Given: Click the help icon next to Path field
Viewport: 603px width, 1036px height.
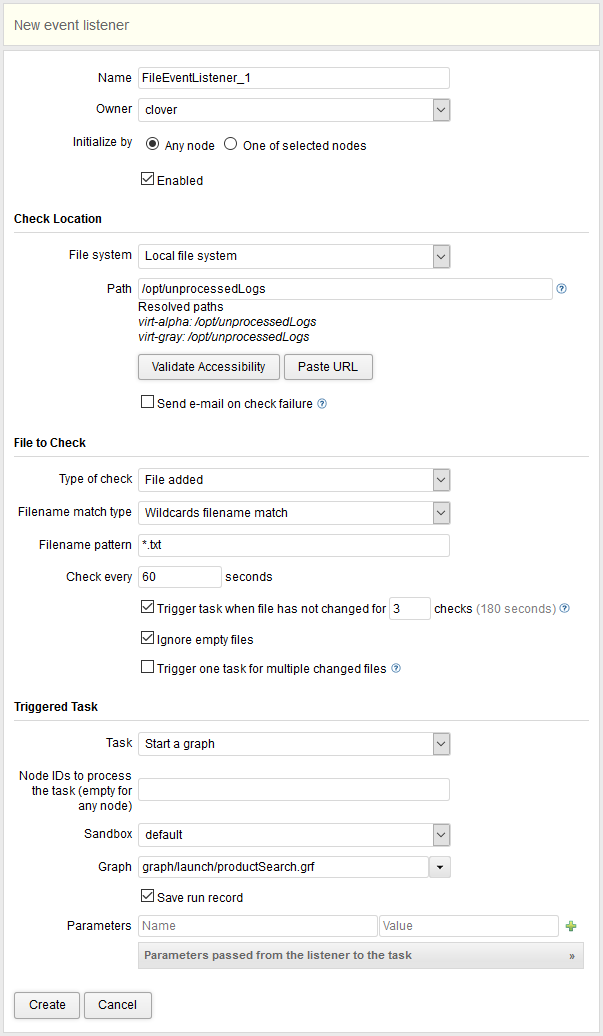Looking at the screenshot, I should click(562, 289).
